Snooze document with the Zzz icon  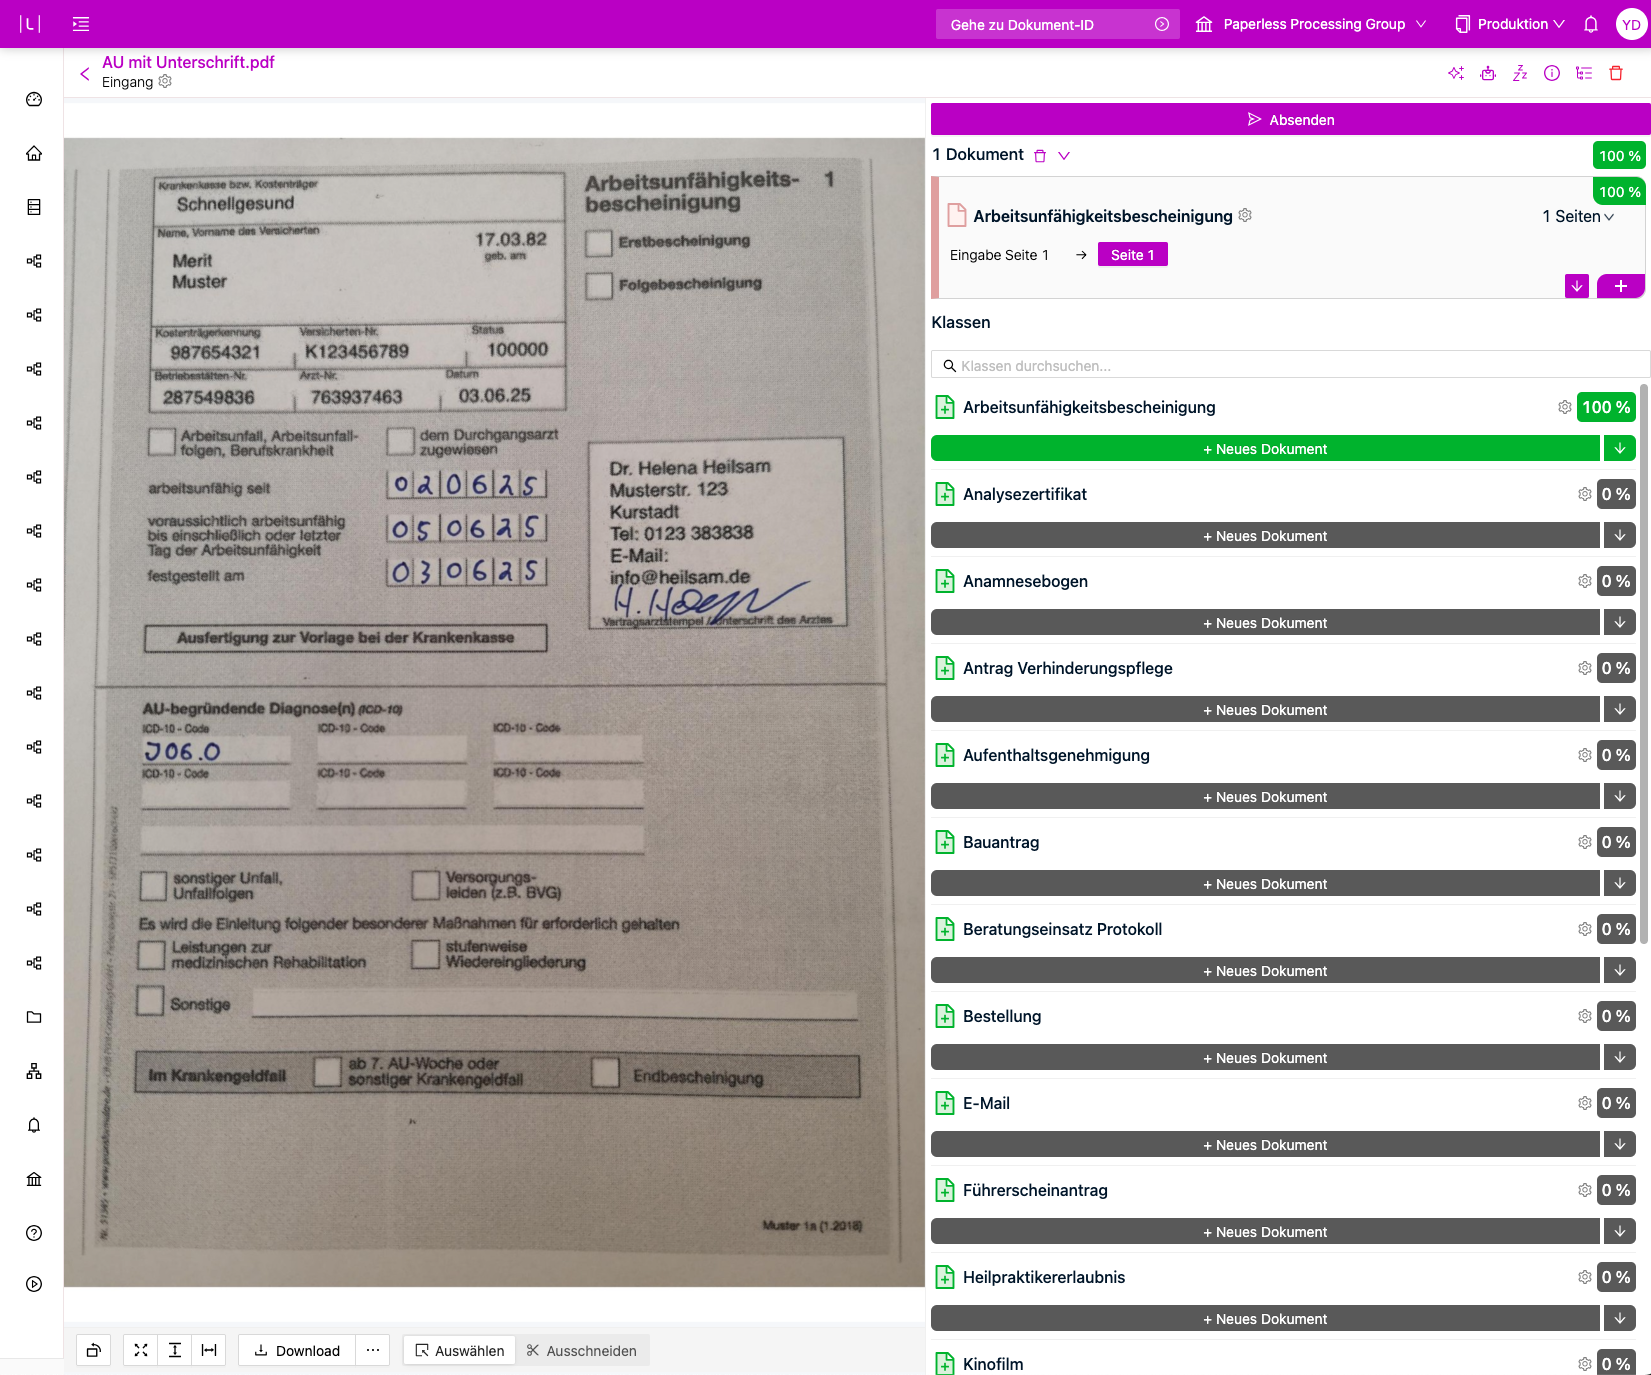pos(1520,73)
